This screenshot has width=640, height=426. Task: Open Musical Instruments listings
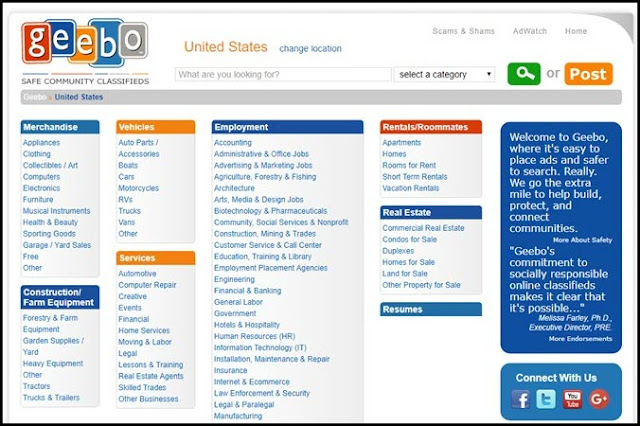pyautogui.click(x=56, y=211)
